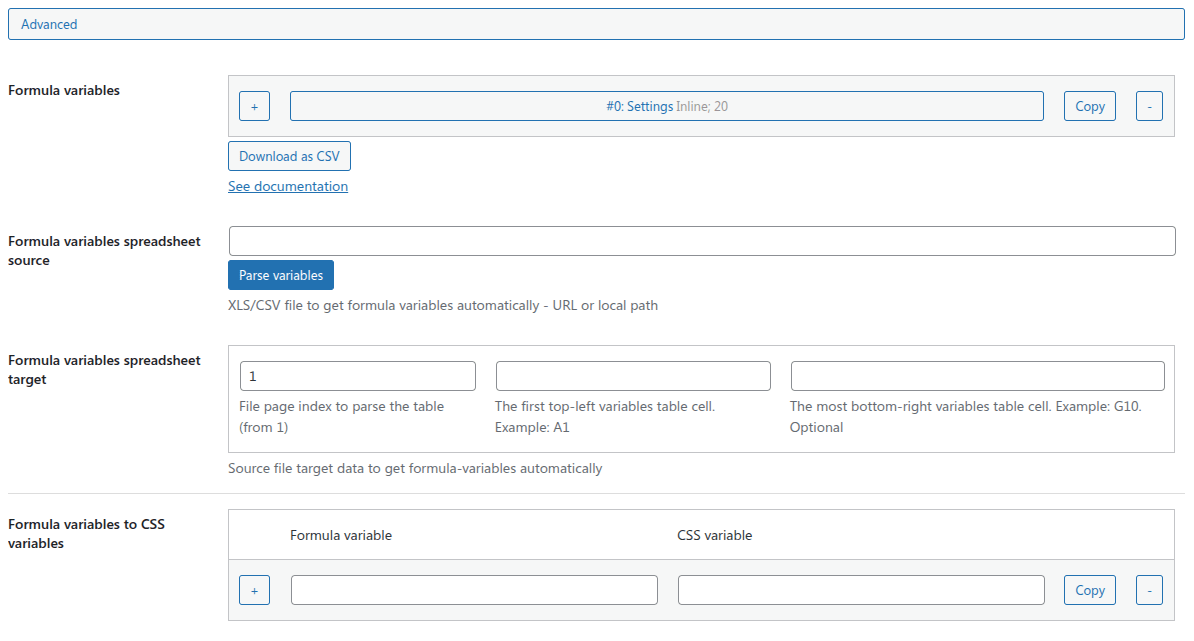Image resolution: width=1194 pixels, height=641 pixels.
Task: Add a formula variable row with plus
Action: 254,106
